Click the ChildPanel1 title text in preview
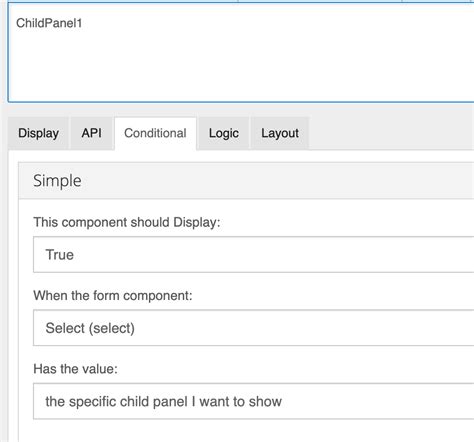This screenshot has height=442, width=474. [x=49, y=23]
